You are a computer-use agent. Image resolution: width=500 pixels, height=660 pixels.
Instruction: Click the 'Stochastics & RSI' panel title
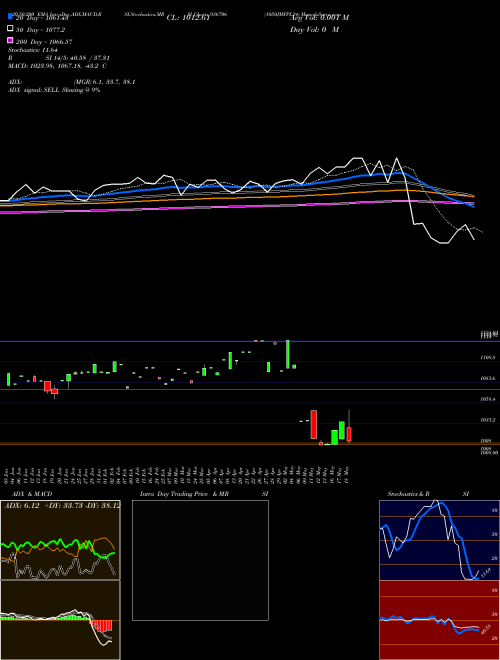click(428, 494)
